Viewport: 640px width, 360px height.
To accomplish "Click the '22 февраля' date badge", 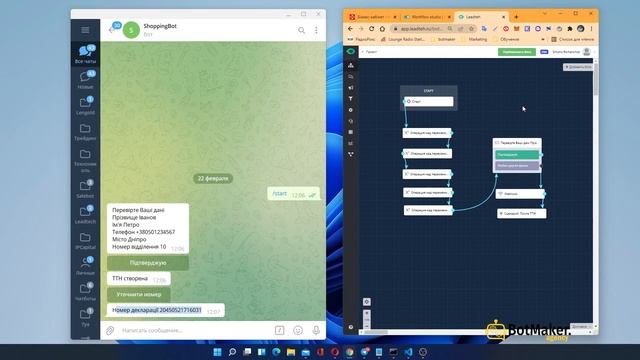I will tap(213, 178).
